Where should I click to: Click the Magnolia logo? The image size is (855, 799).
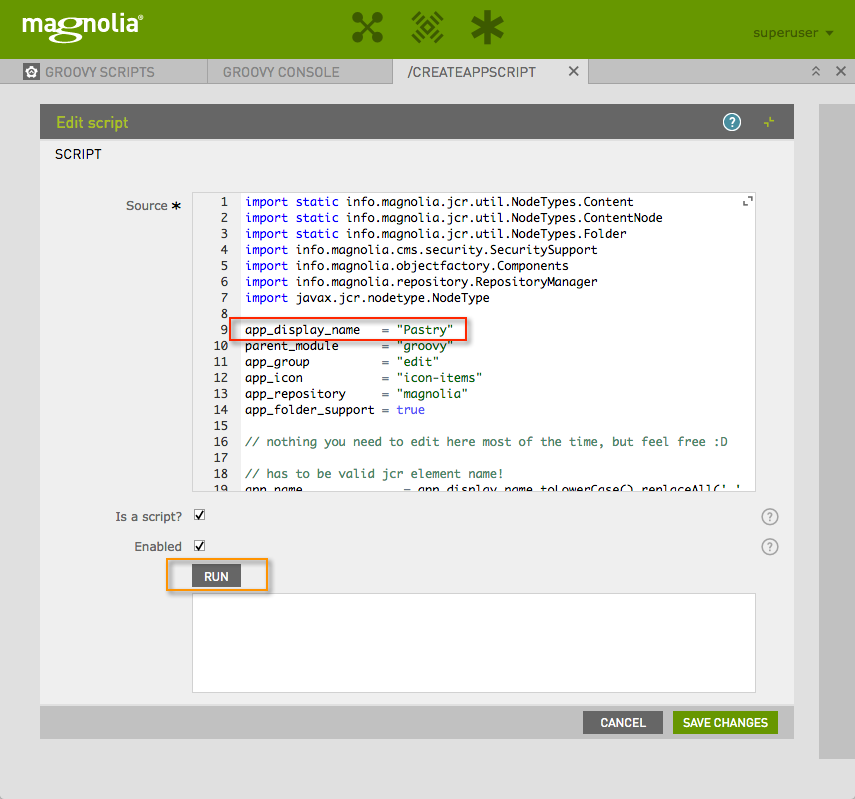(81, 28)
